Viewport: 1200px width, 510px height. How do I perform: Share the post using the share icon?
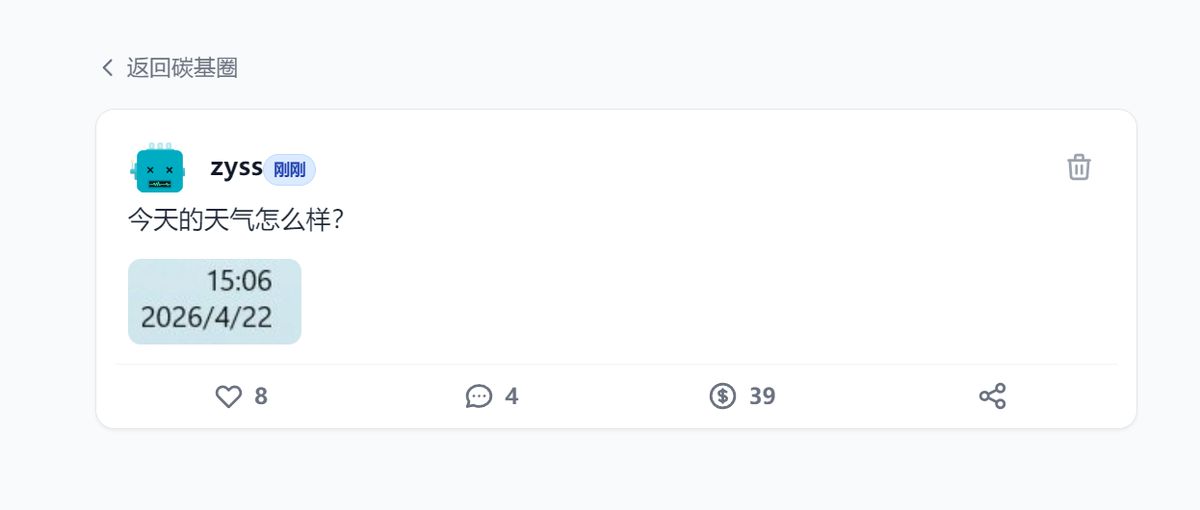(992, 397)
